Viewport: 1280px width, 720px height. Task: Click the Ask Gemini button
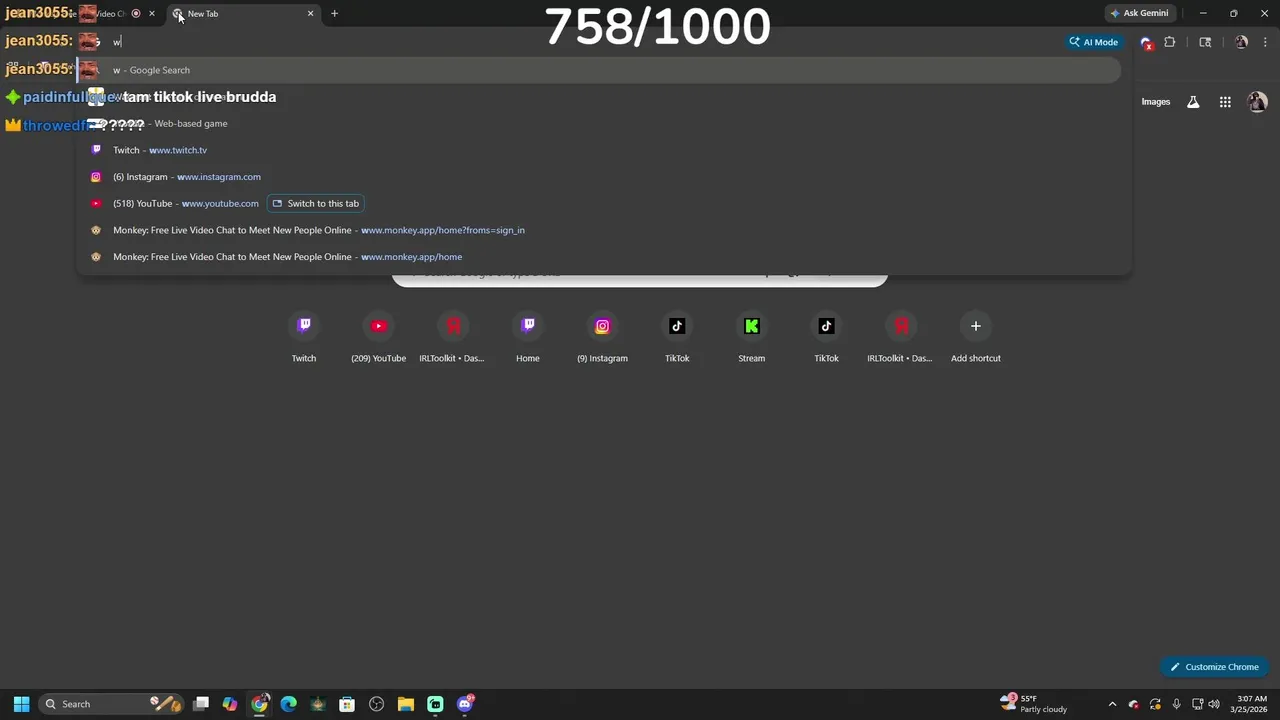[x=1139, y=13]
